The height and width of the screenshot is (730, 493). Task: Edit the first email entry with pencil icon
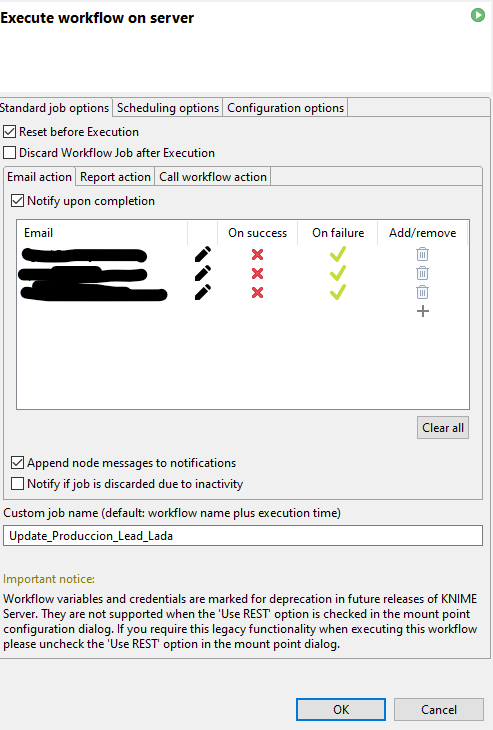[203, 254]
